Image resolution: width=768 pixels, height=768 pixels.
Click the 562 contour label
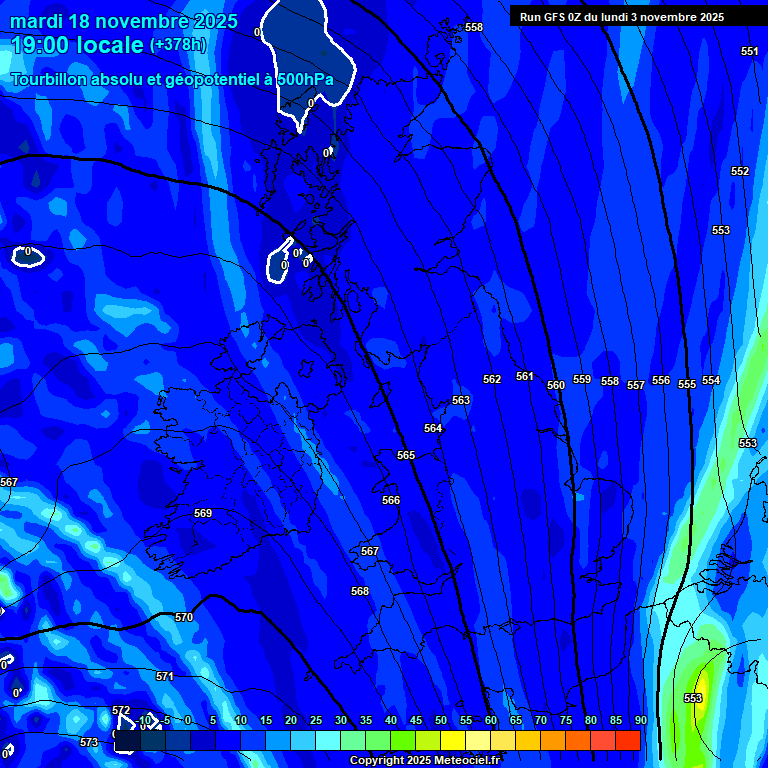point(492,379)
